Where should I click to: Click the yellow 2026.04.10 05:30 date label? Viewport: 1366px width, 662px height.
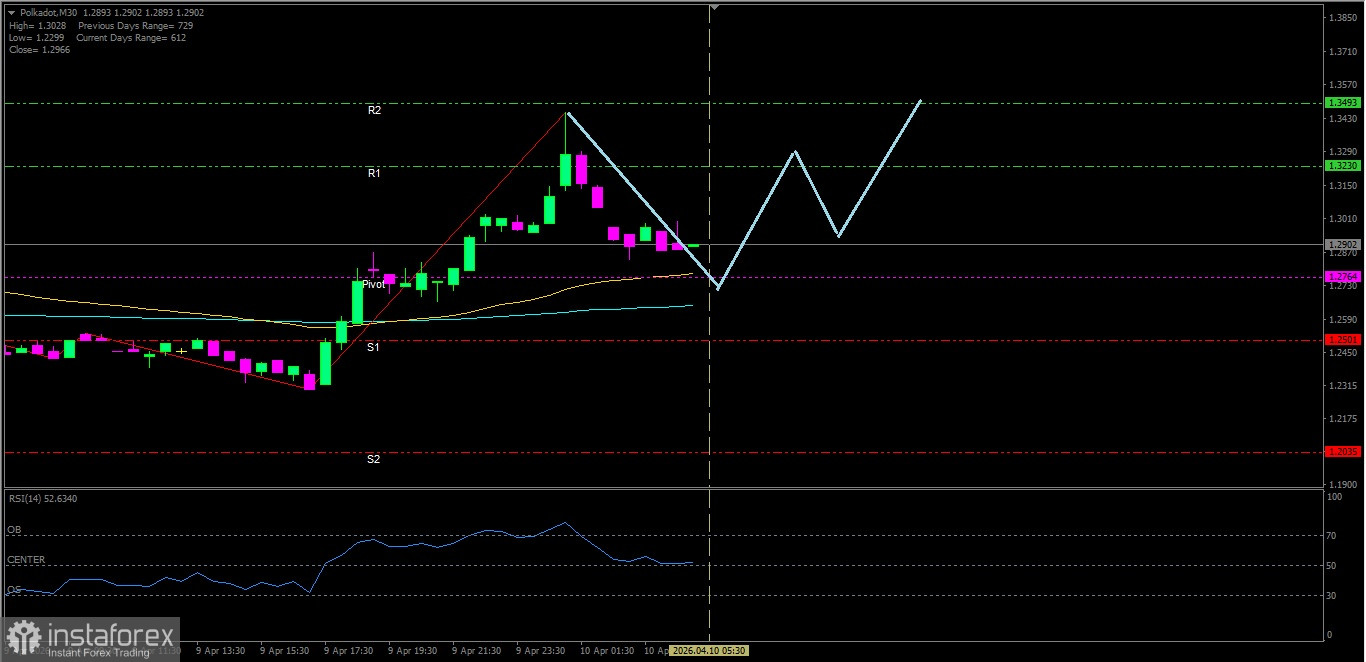pos(708,650)
